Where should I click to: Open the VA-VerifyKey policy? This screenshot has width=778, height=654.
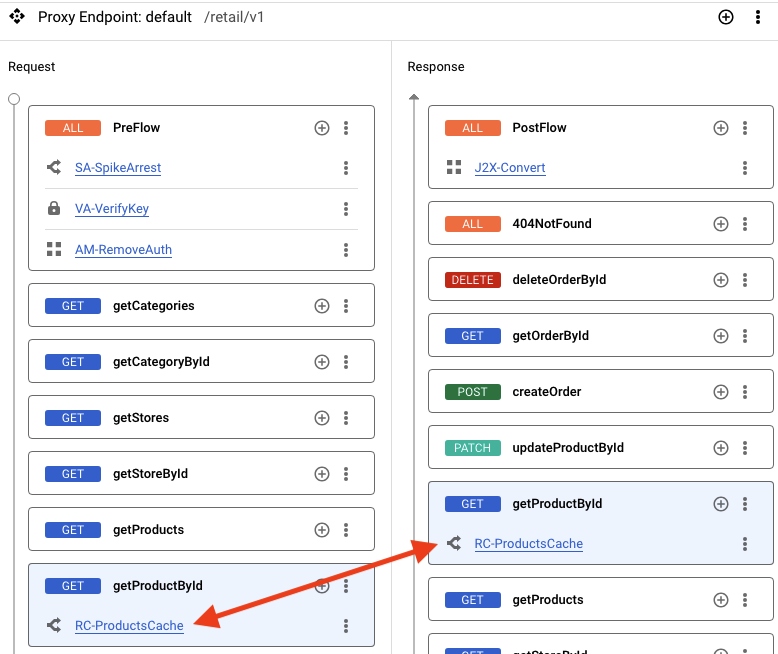click(112, 208)
